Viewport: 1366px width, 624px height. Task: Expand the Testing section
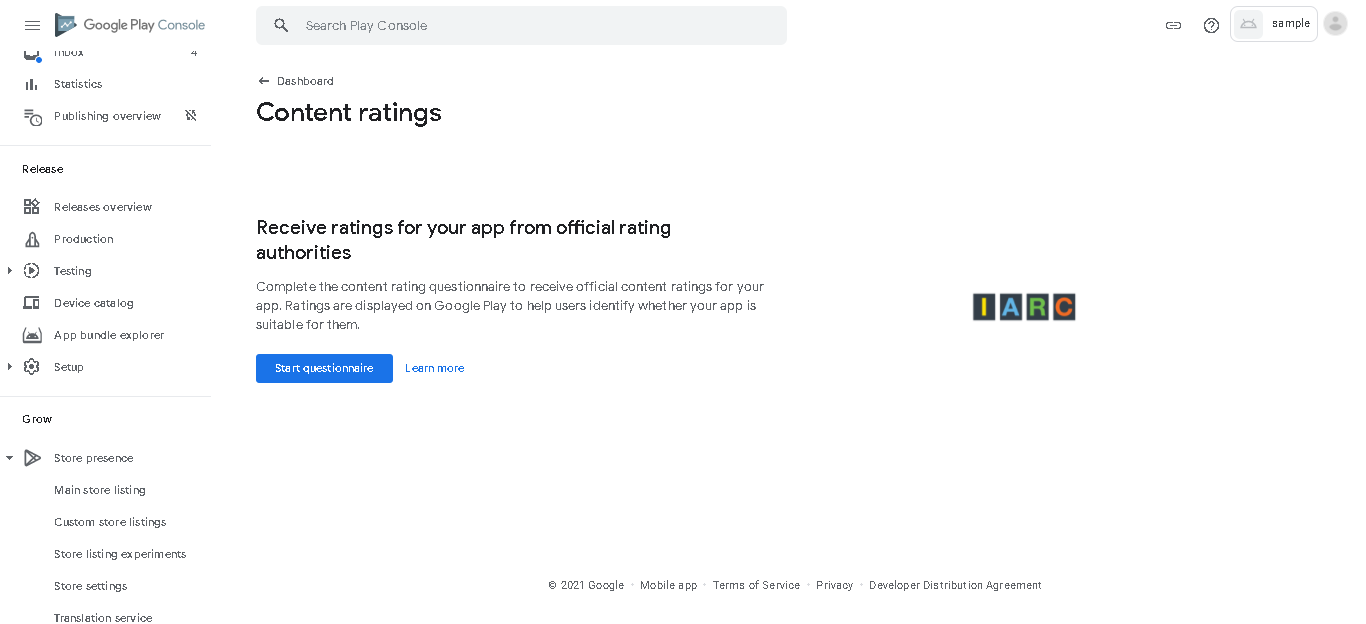[9, 271]
